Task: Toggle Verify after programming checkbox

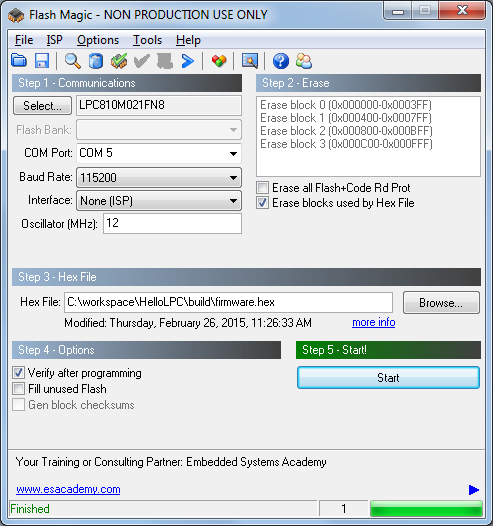Action: click(x=18, y=373)
